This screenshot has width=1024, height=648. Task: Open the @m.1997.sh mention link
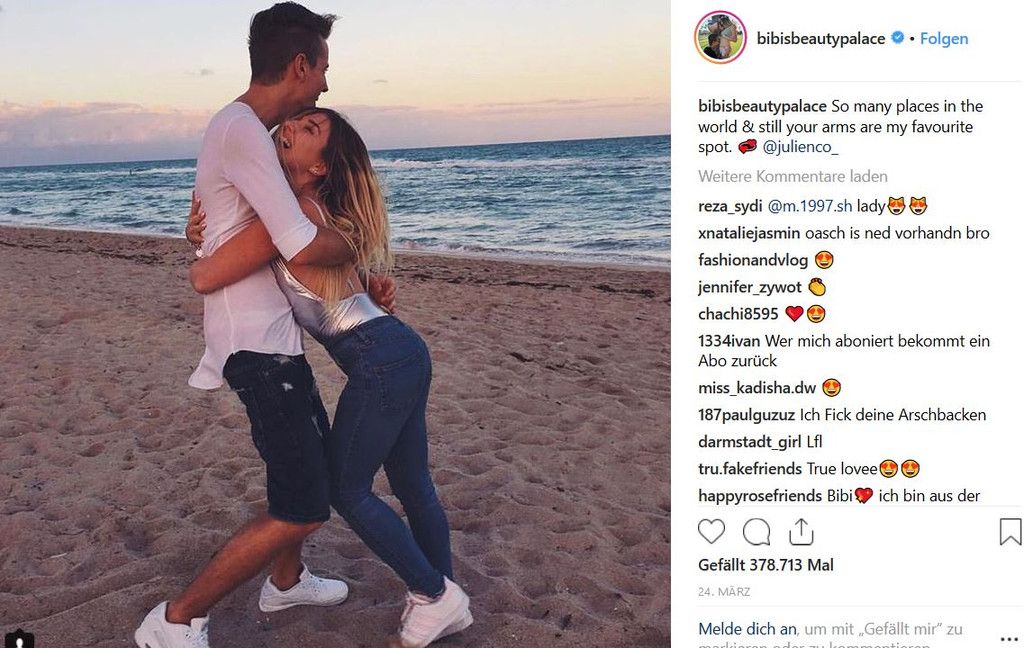click(810, 206)
